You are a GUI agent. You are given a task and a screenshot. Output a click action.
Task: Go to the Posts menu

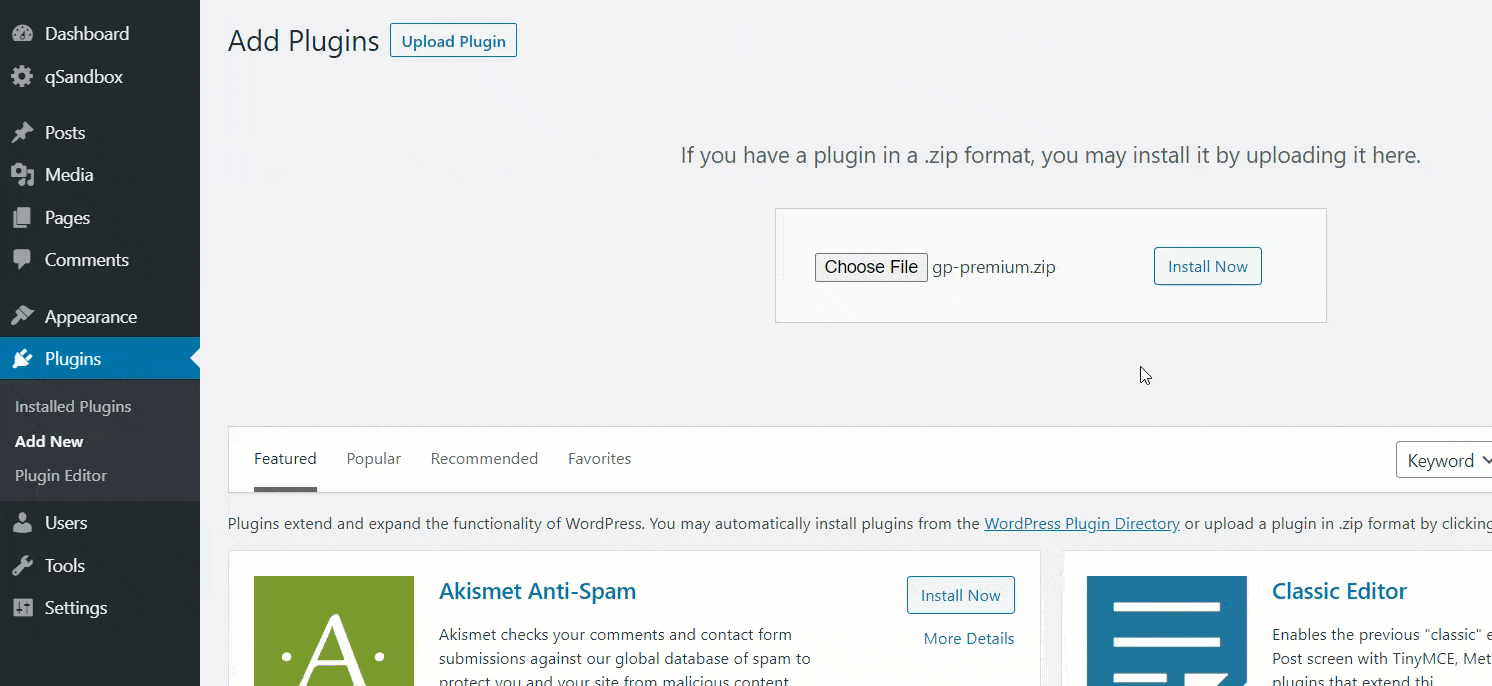click(65, 133)
